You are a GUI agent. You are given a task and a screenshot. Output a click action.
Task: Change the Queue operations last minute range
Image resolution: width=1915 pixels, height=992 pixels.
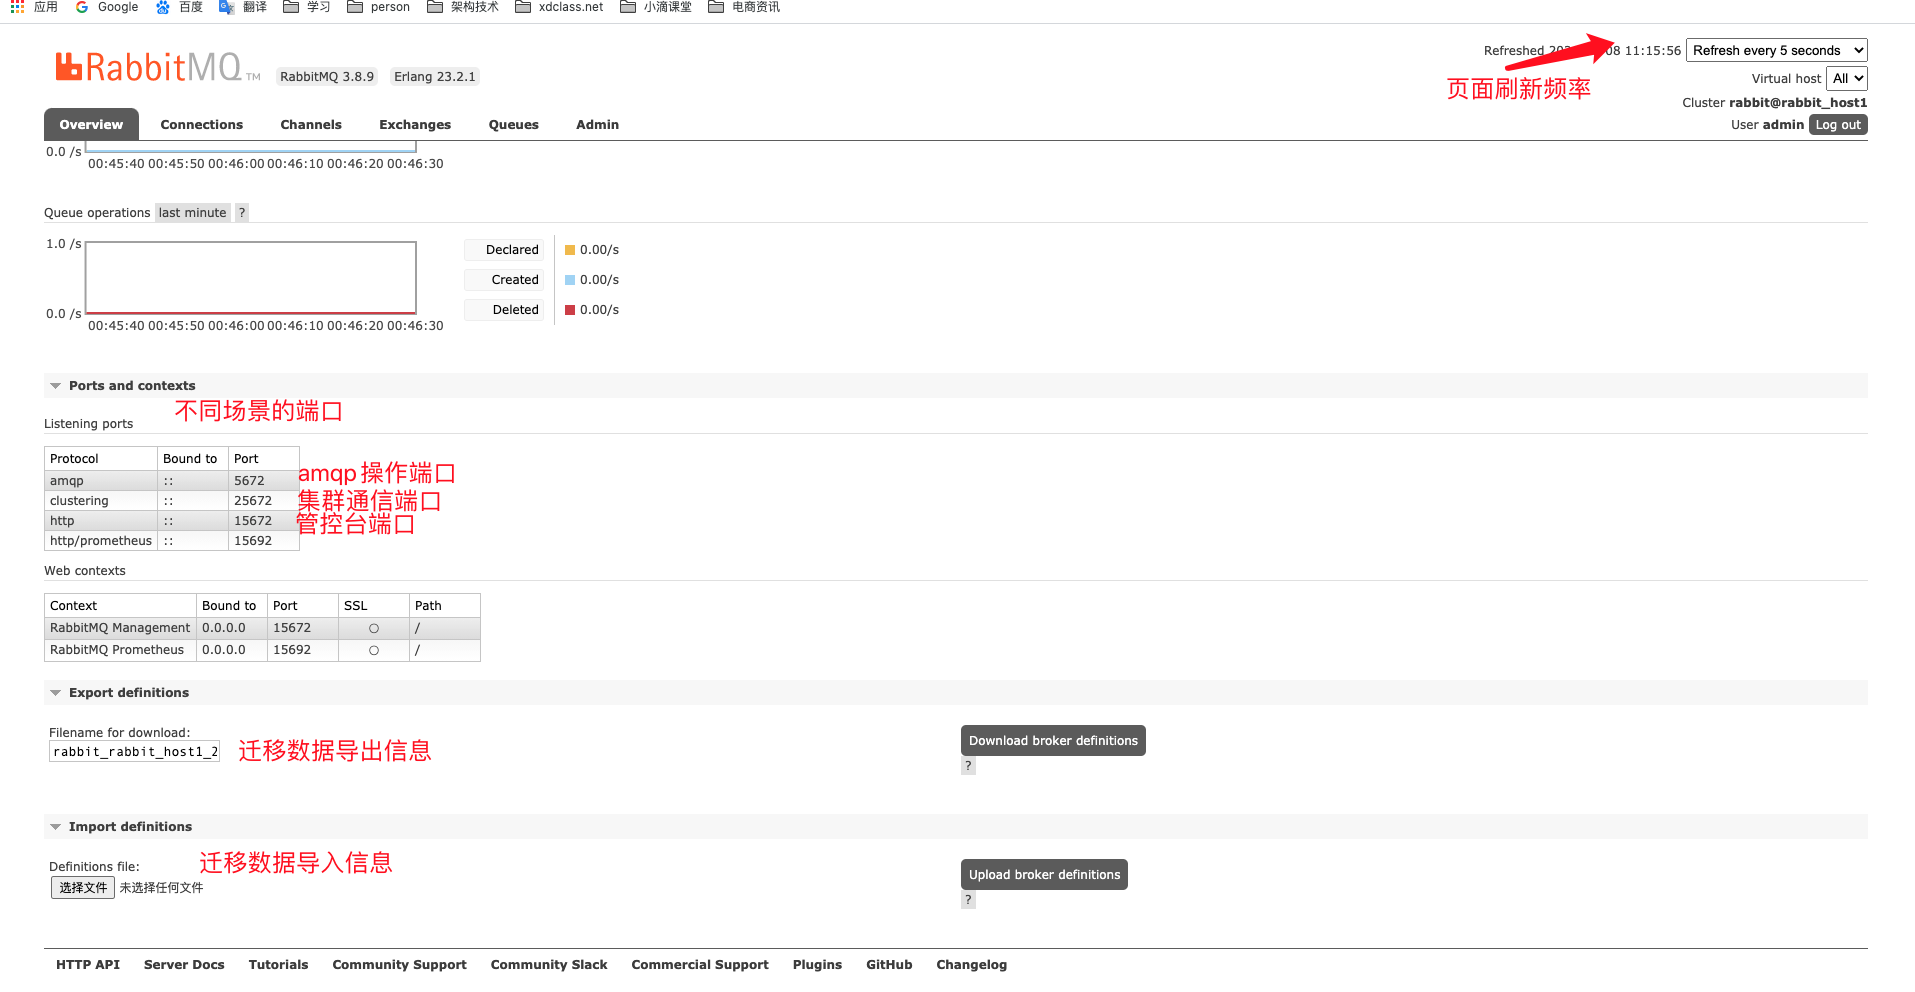(x=192, y=213)
